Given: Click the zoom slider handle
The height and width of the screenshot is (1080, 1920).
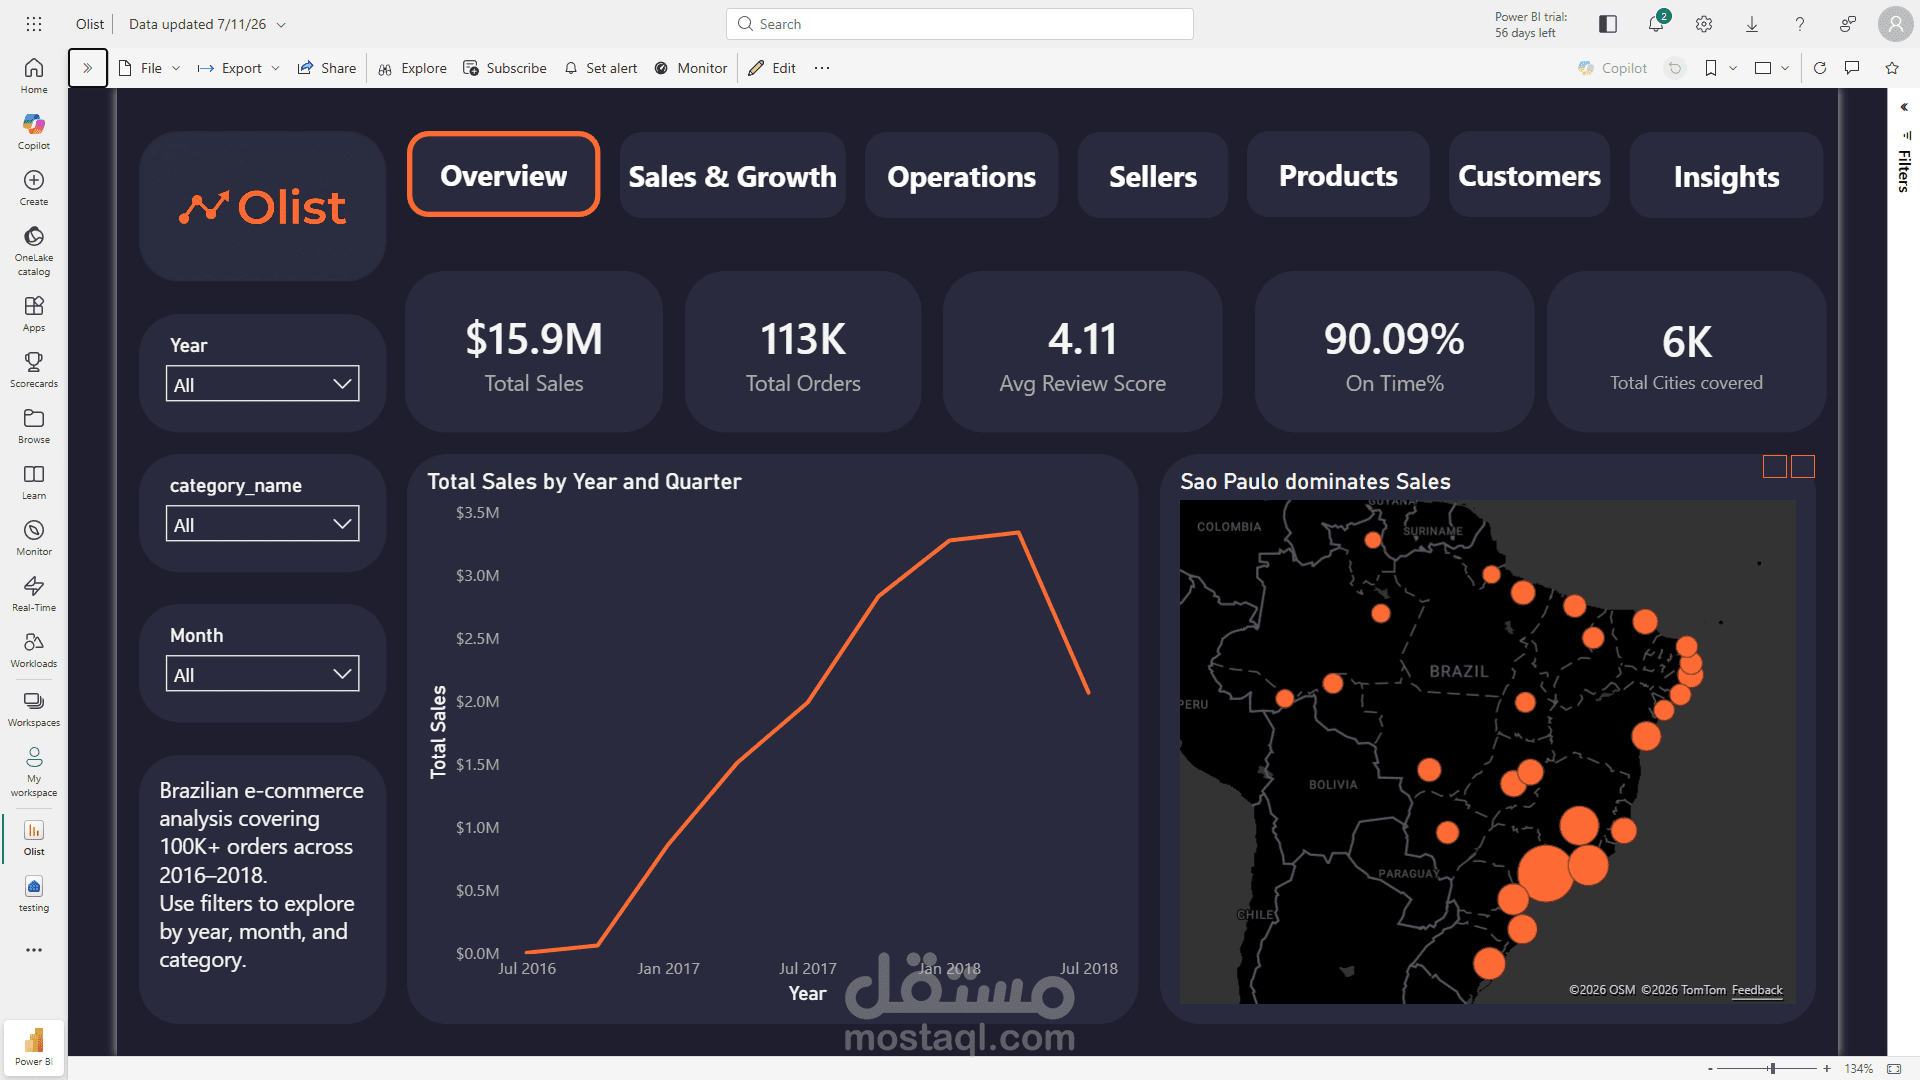Looking at the screenshot, I should click(1771, 1068).
